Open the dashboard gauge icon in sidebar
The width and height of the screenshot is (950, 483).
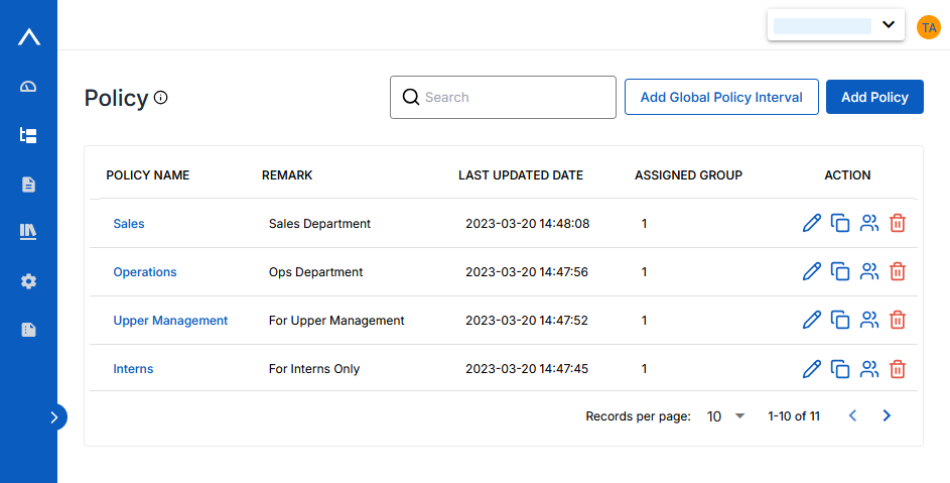[28, 87]
